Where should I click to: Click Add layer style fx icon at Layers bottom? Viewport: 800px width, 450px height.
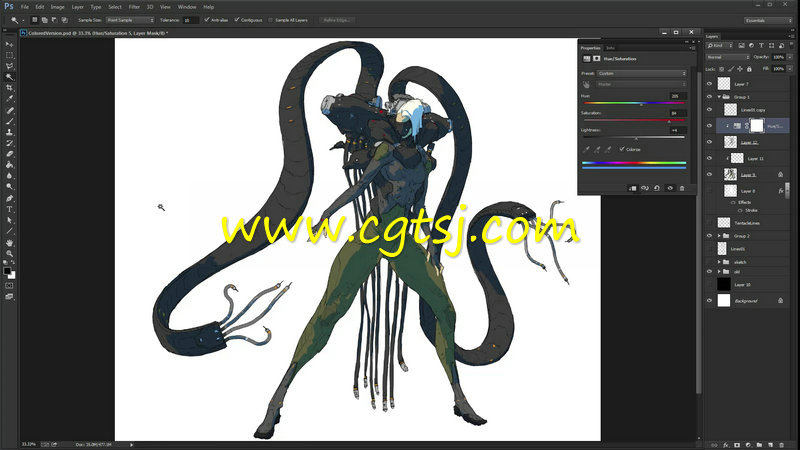click(726, 445)
